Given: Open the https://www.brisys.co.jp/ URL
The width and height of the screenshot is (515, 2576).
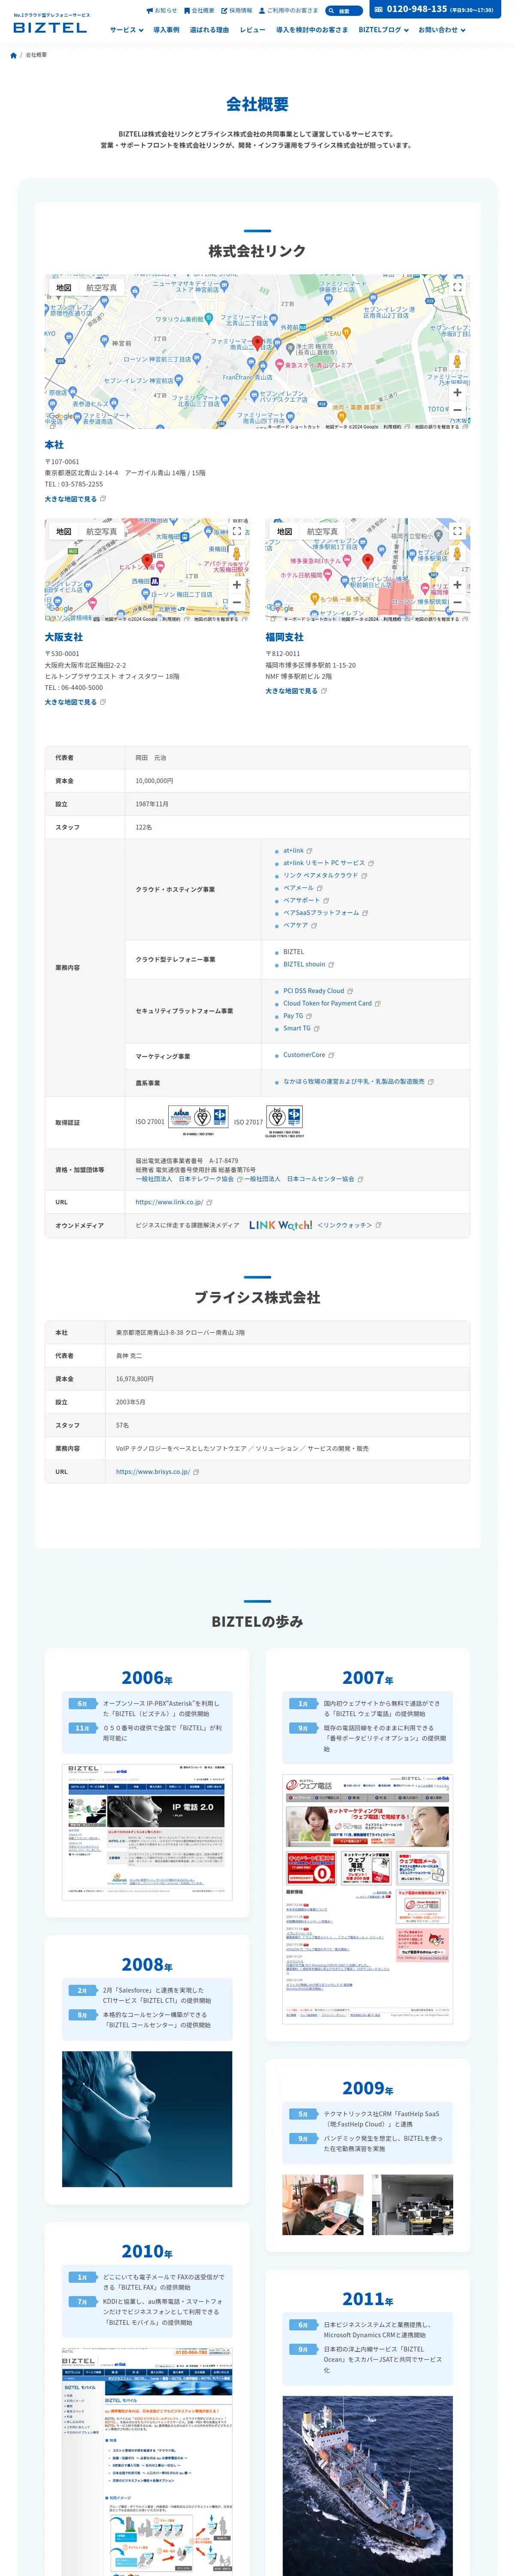Looking at the screenshot, I should (x=157, y=1472).
